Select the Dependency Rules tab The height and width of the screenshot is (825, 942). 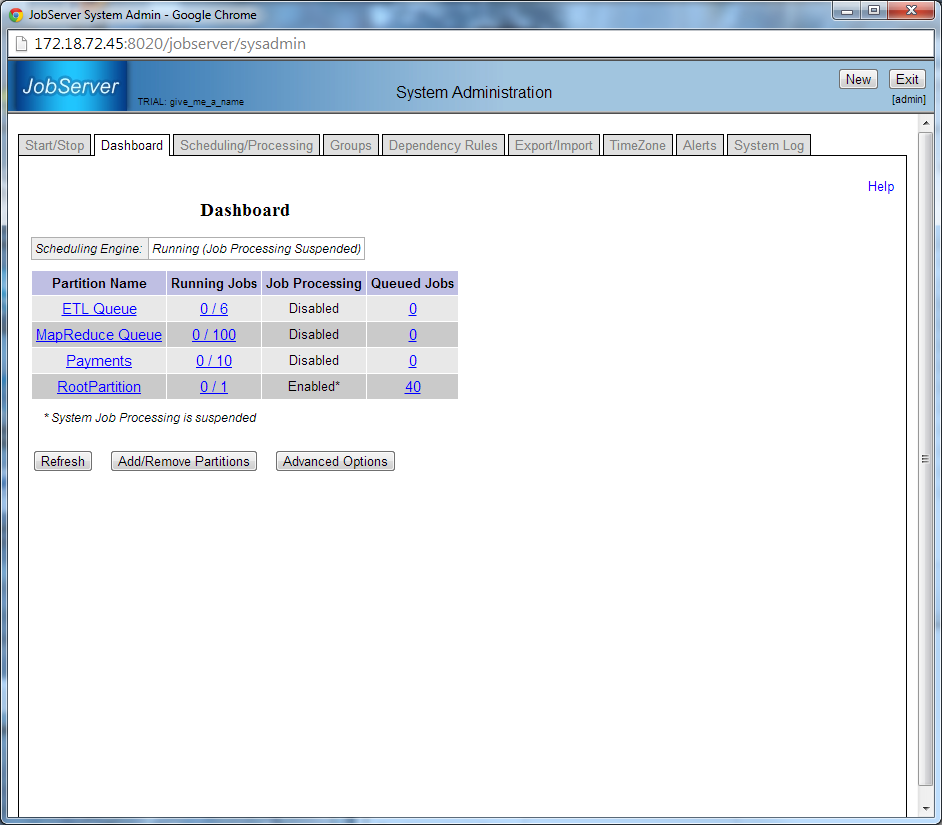pyautogui.click(x=443, y=146)
